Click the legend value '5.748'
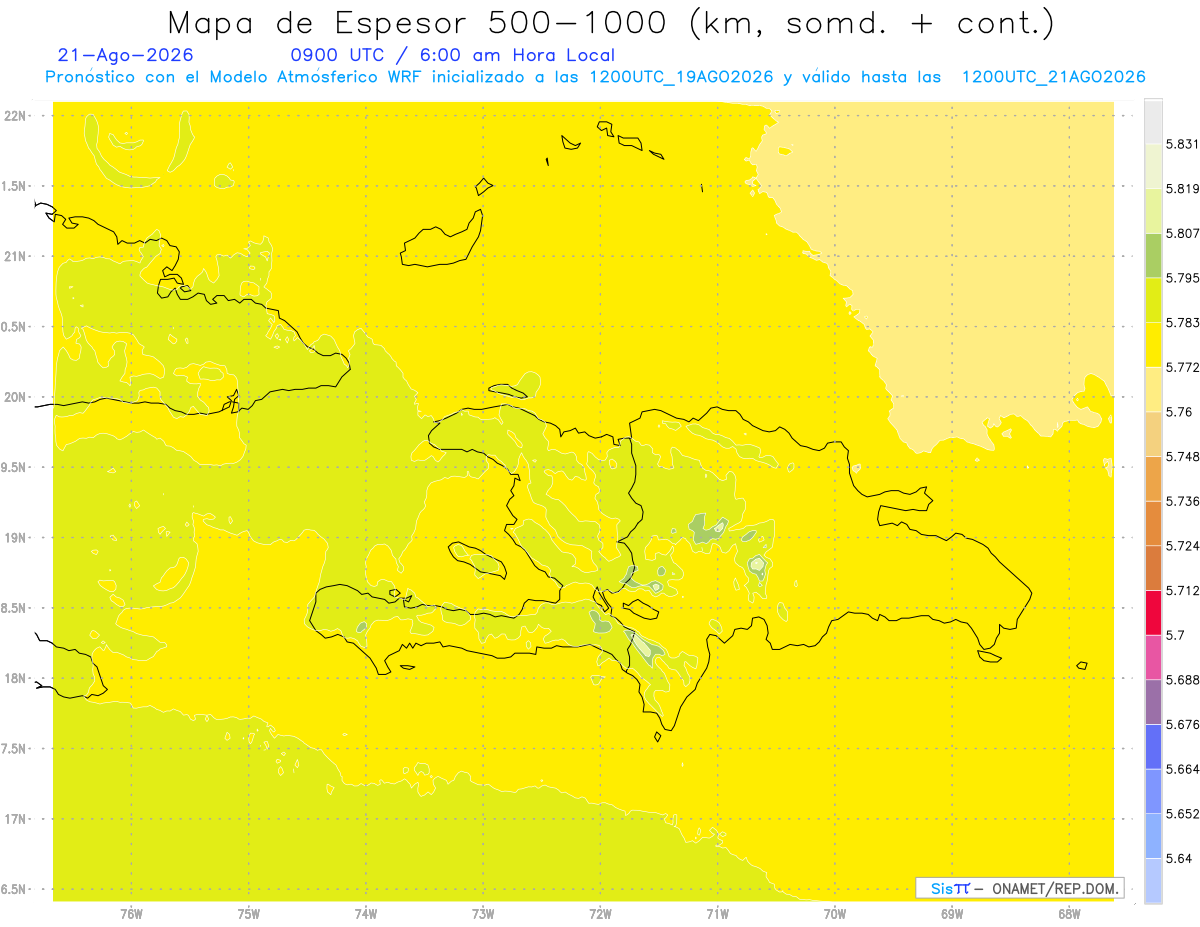This screenshot has width=1200, height=927. pos(1182,456)
